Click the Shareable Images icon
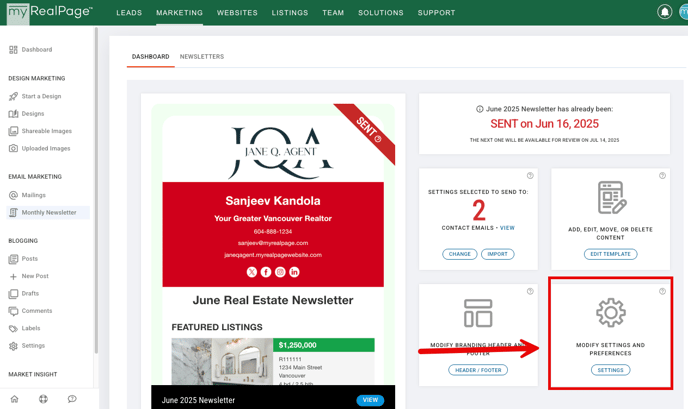Viewport: 688px width, 409px height. (13, 131)
